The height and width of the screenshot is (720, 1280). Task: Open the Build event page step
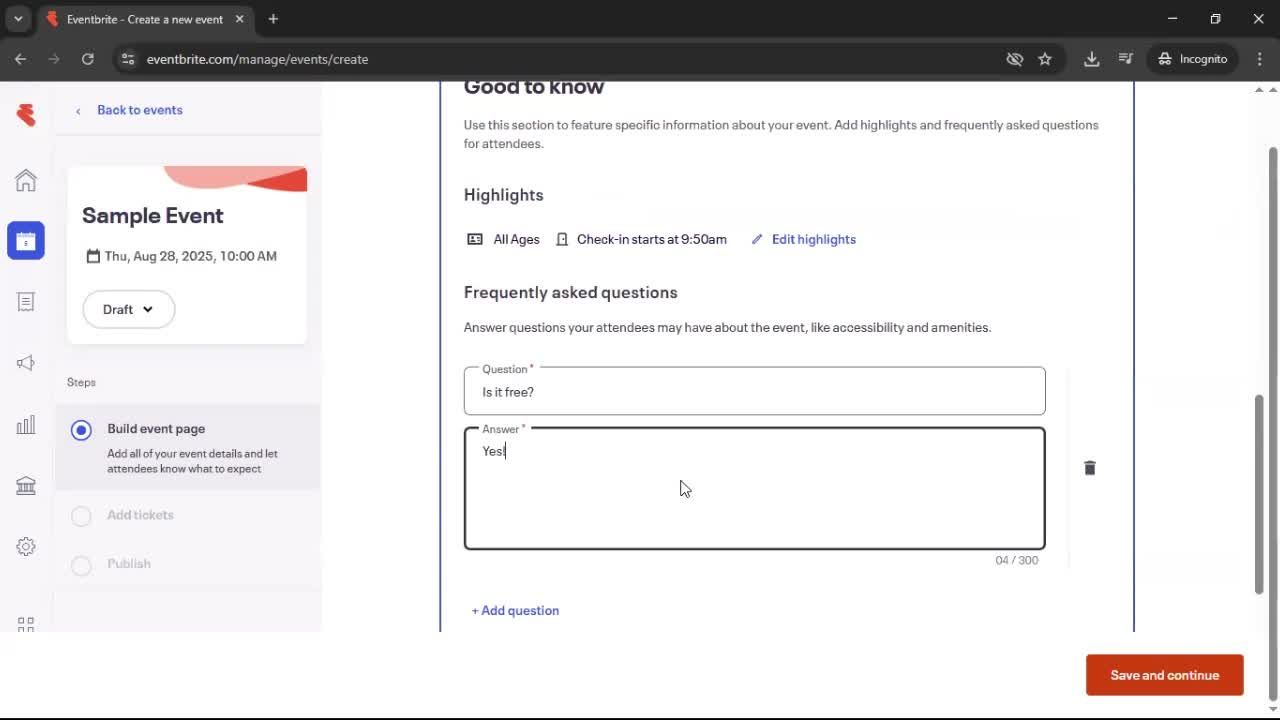tap(187, 447)
